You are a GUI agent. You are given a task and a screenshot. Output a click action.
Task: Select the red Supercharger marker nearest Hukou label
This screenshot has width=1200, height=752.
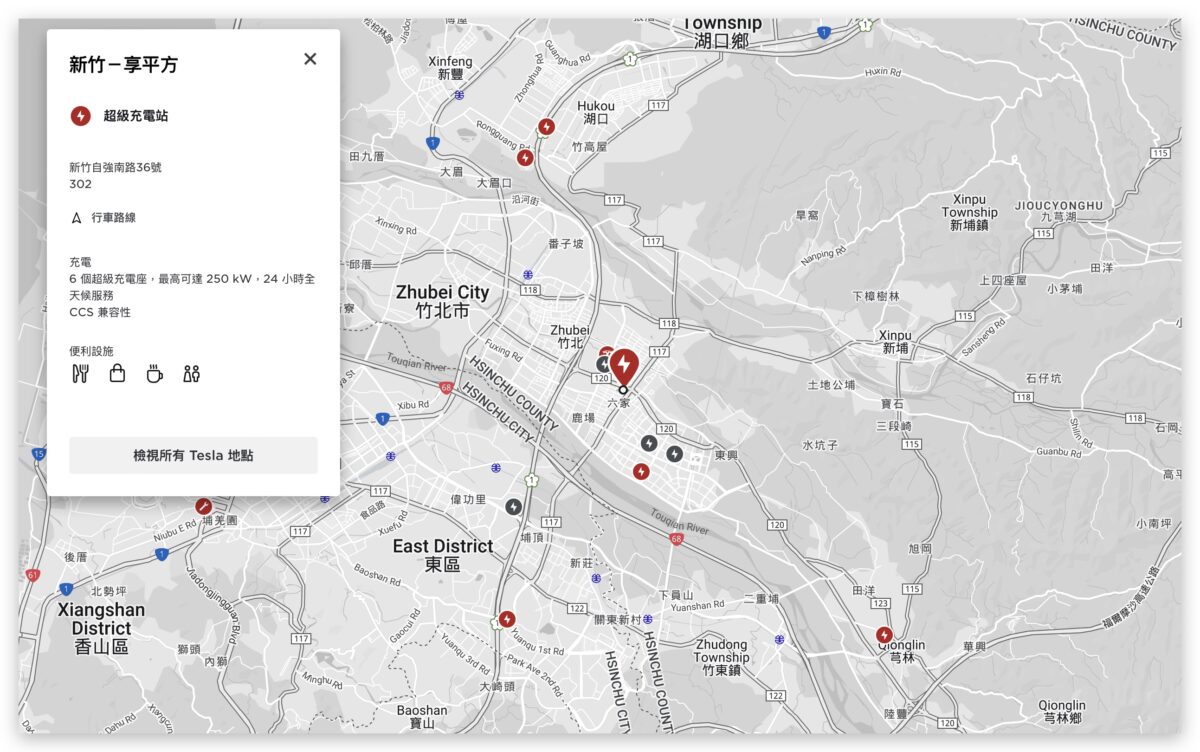(x=547, y=127)
